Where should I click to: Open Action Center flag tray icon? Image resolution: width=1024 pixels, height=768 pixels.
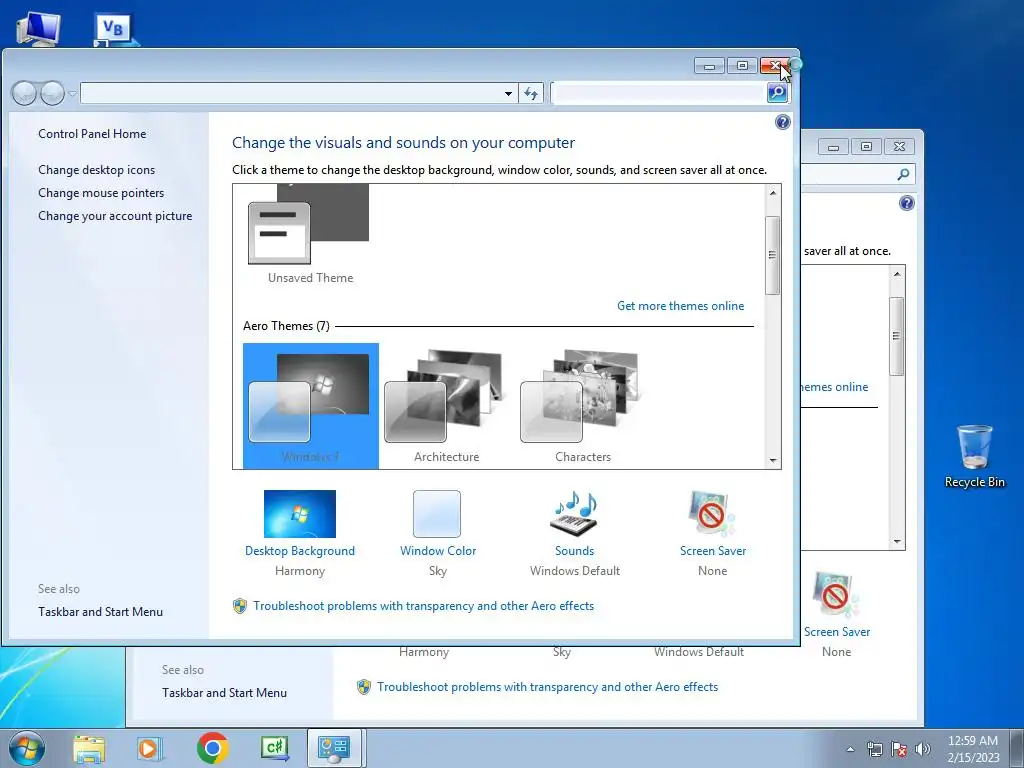point(899,749)
